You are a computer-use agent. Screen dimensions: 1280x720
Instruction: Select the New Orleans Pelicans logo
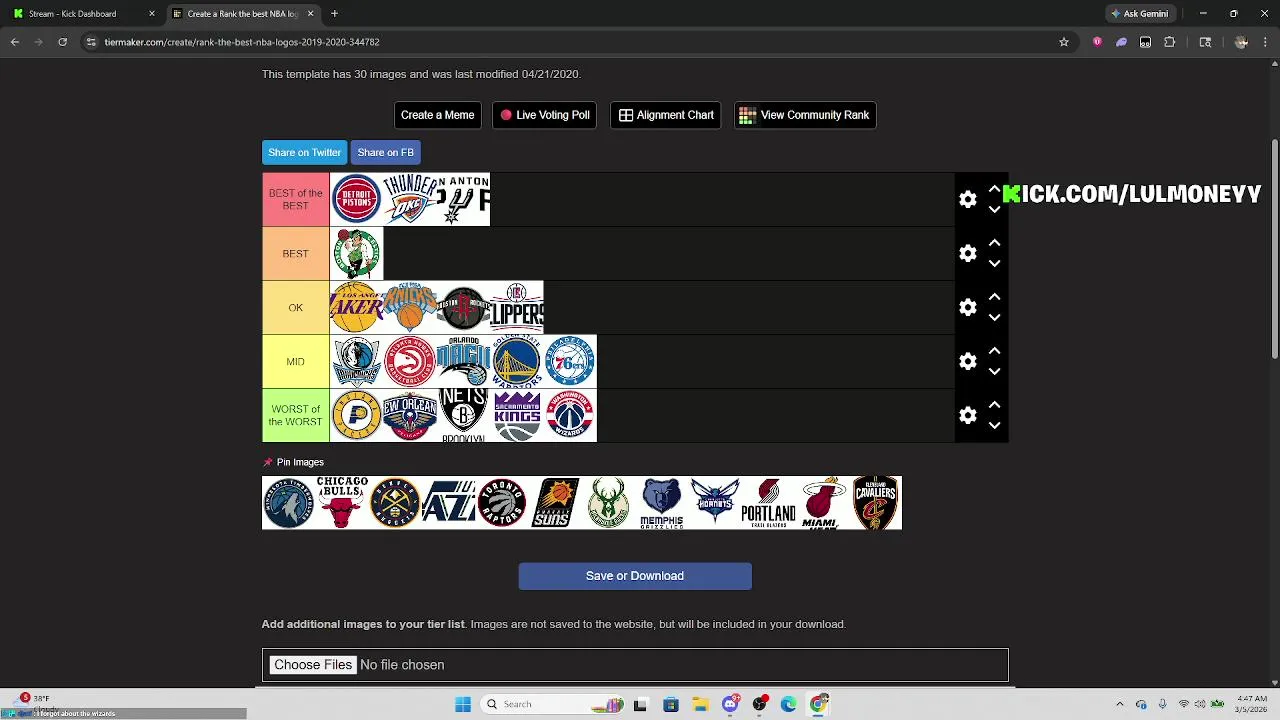410,415
